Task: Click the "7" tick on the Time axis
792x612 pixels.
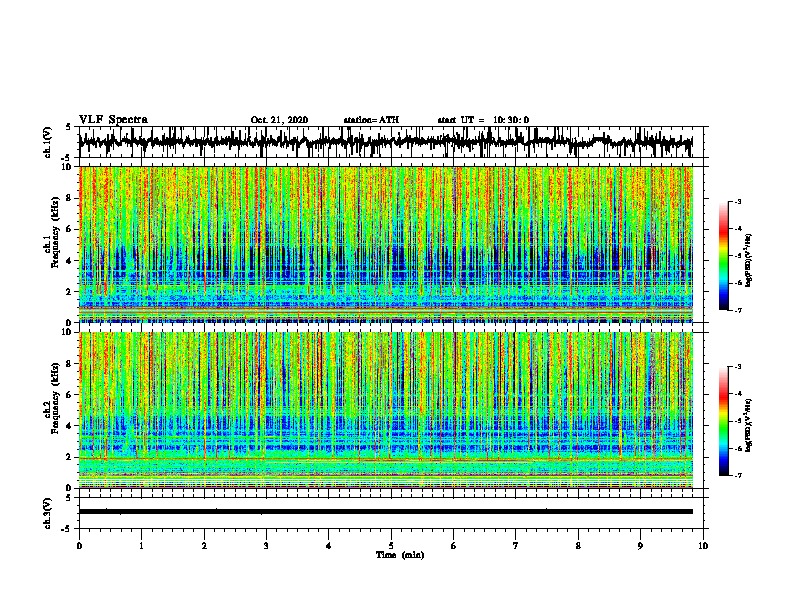Action: 516,546
